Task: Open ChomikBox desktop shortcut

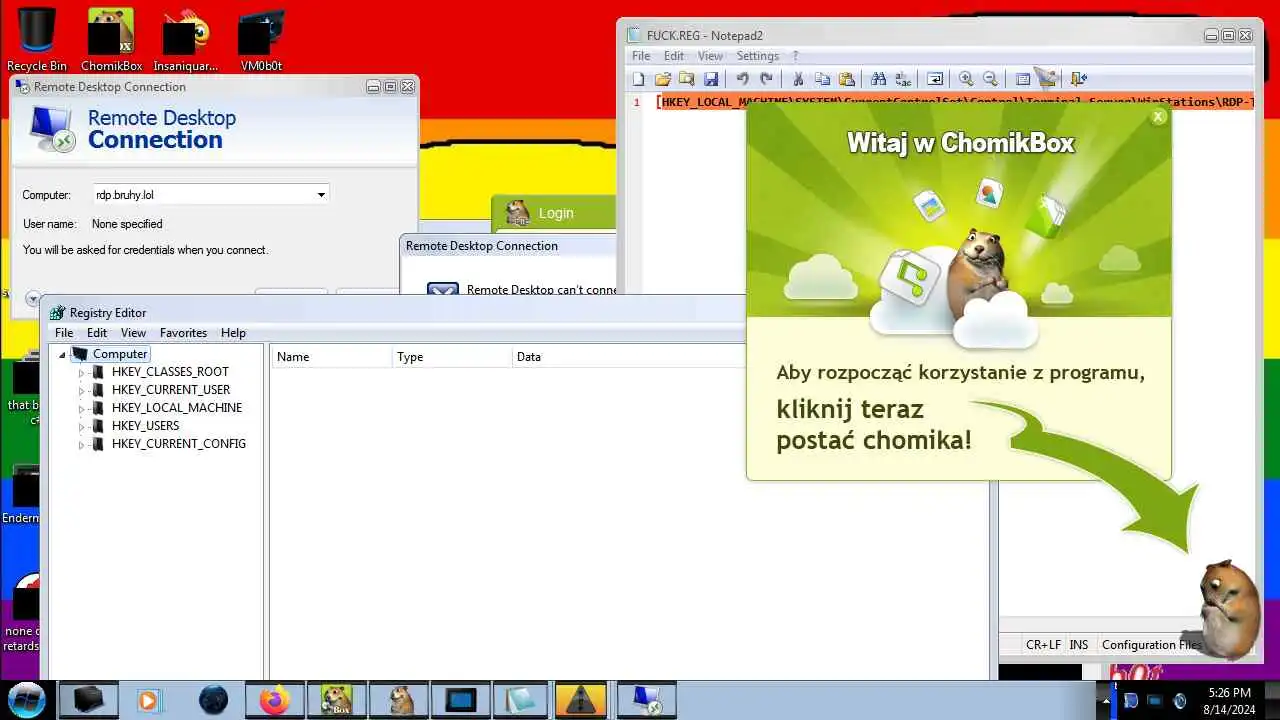Action: coord(111,40)
